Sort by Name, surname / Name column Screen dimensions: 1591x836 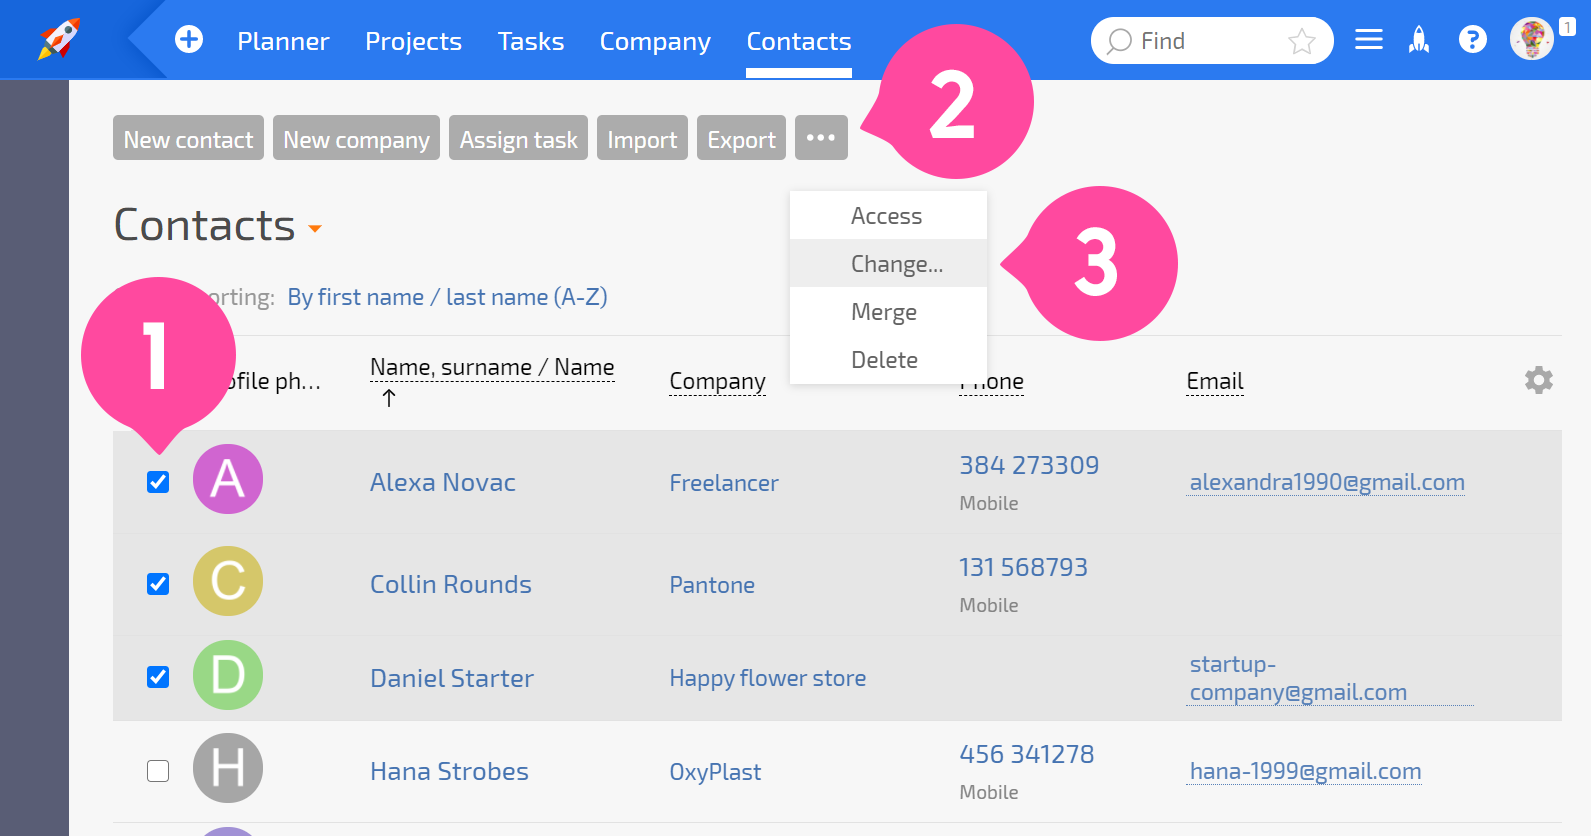click(x=492, y=368)
